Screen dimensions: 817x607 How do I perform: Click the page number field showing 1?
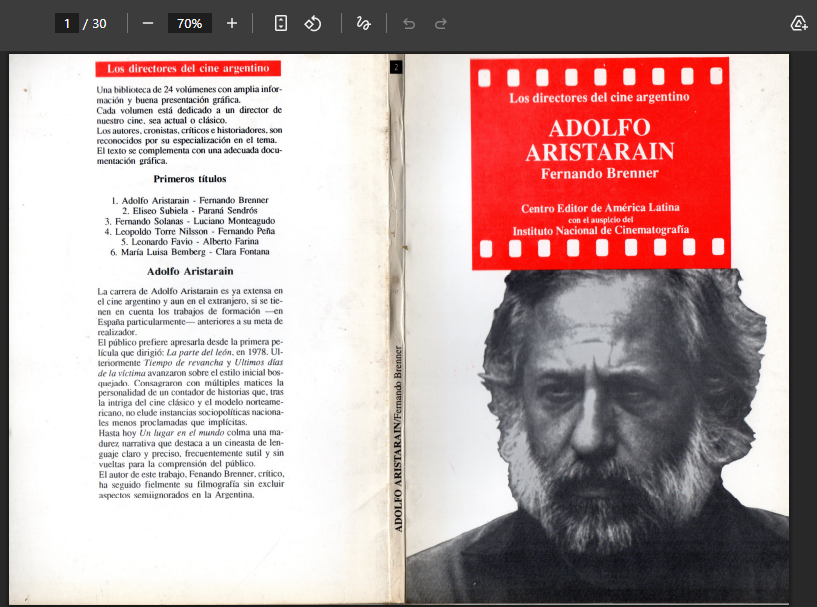coord(67,23)
